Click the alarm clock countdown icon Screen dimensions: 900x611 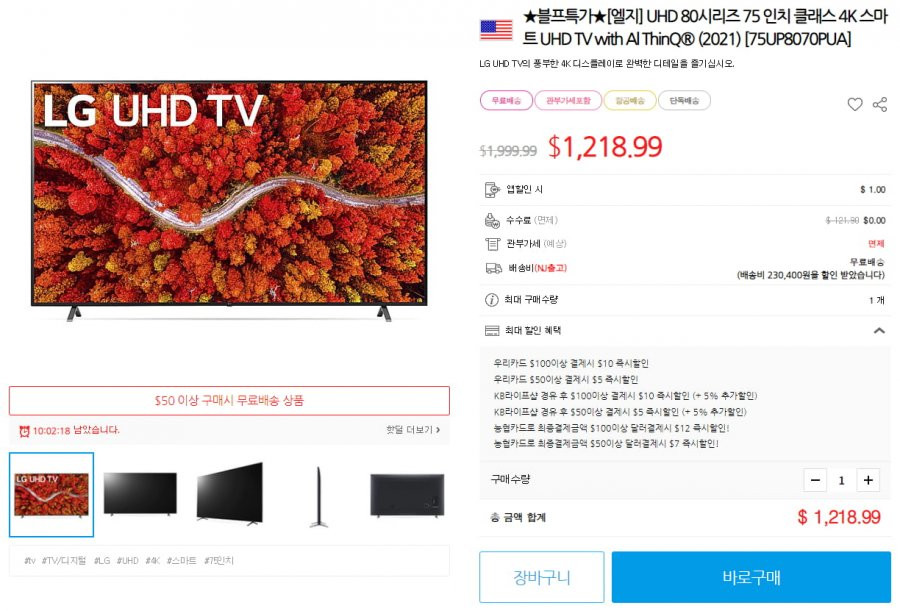click(24, 431)
